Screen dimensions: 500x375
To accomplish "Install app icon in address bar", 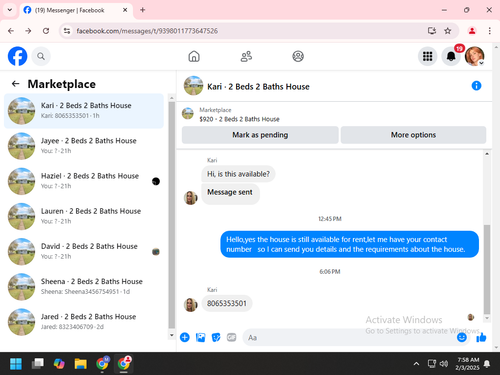I will [x=432, y=31].
